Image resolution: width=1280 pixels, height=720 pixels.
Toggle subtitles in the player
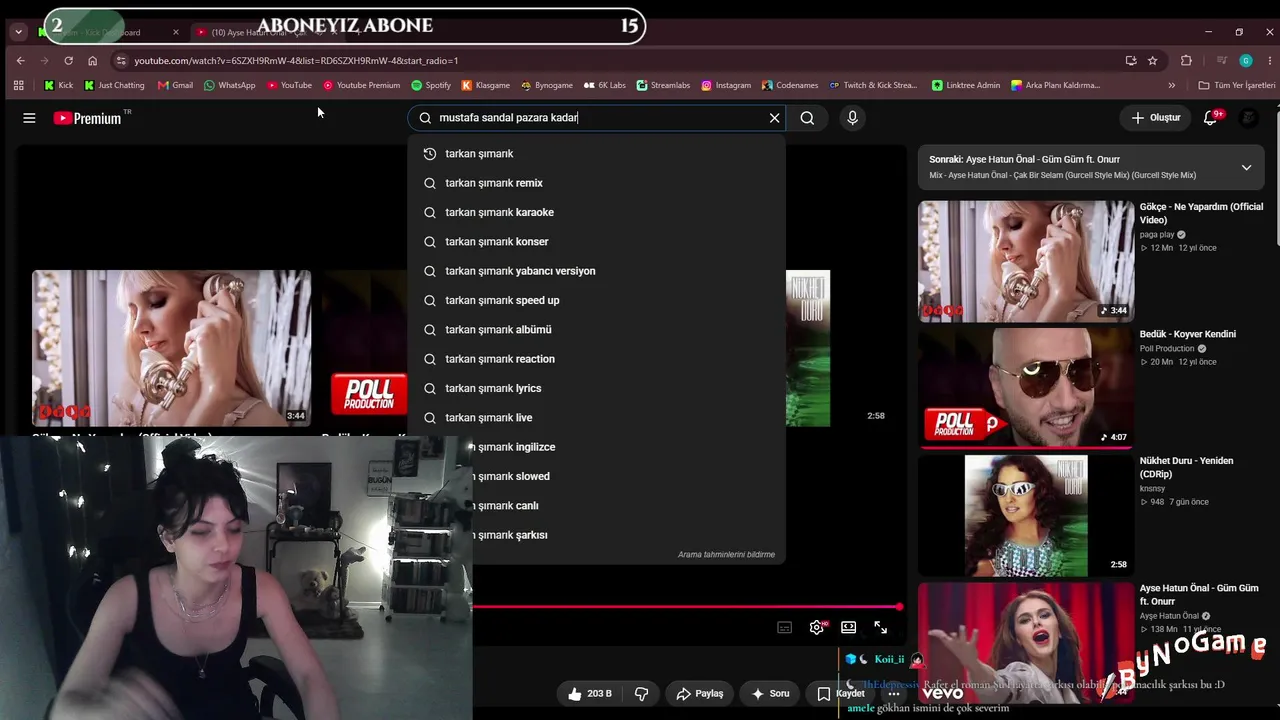(785, 627)
